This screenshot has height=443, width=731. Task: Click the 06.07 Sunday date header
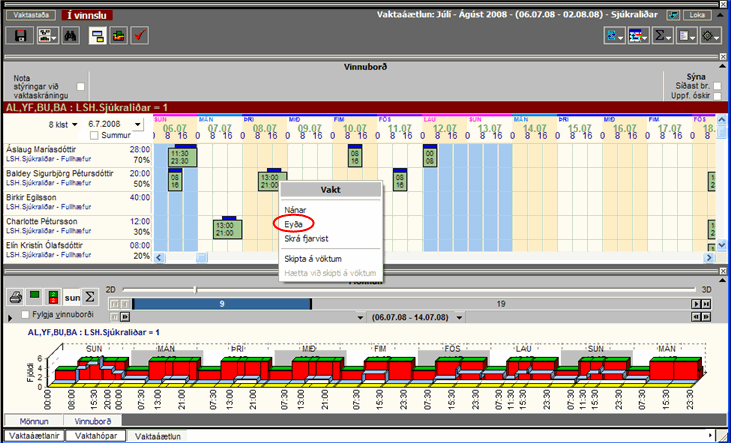[175, 128]
